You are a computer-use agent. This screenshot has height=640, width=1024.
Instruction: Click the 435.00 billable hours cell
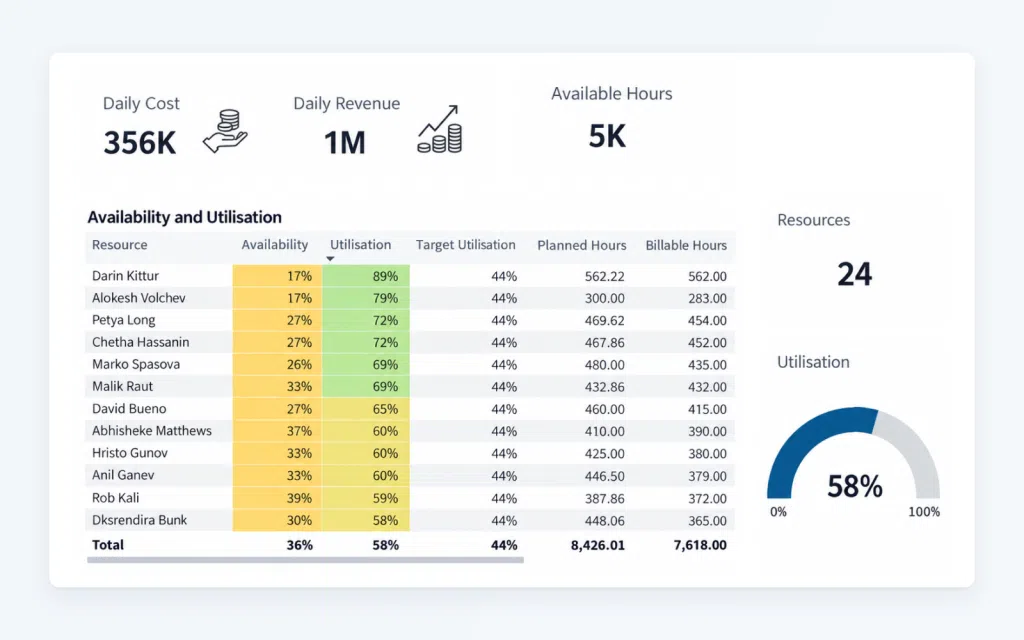coord(707,365)
